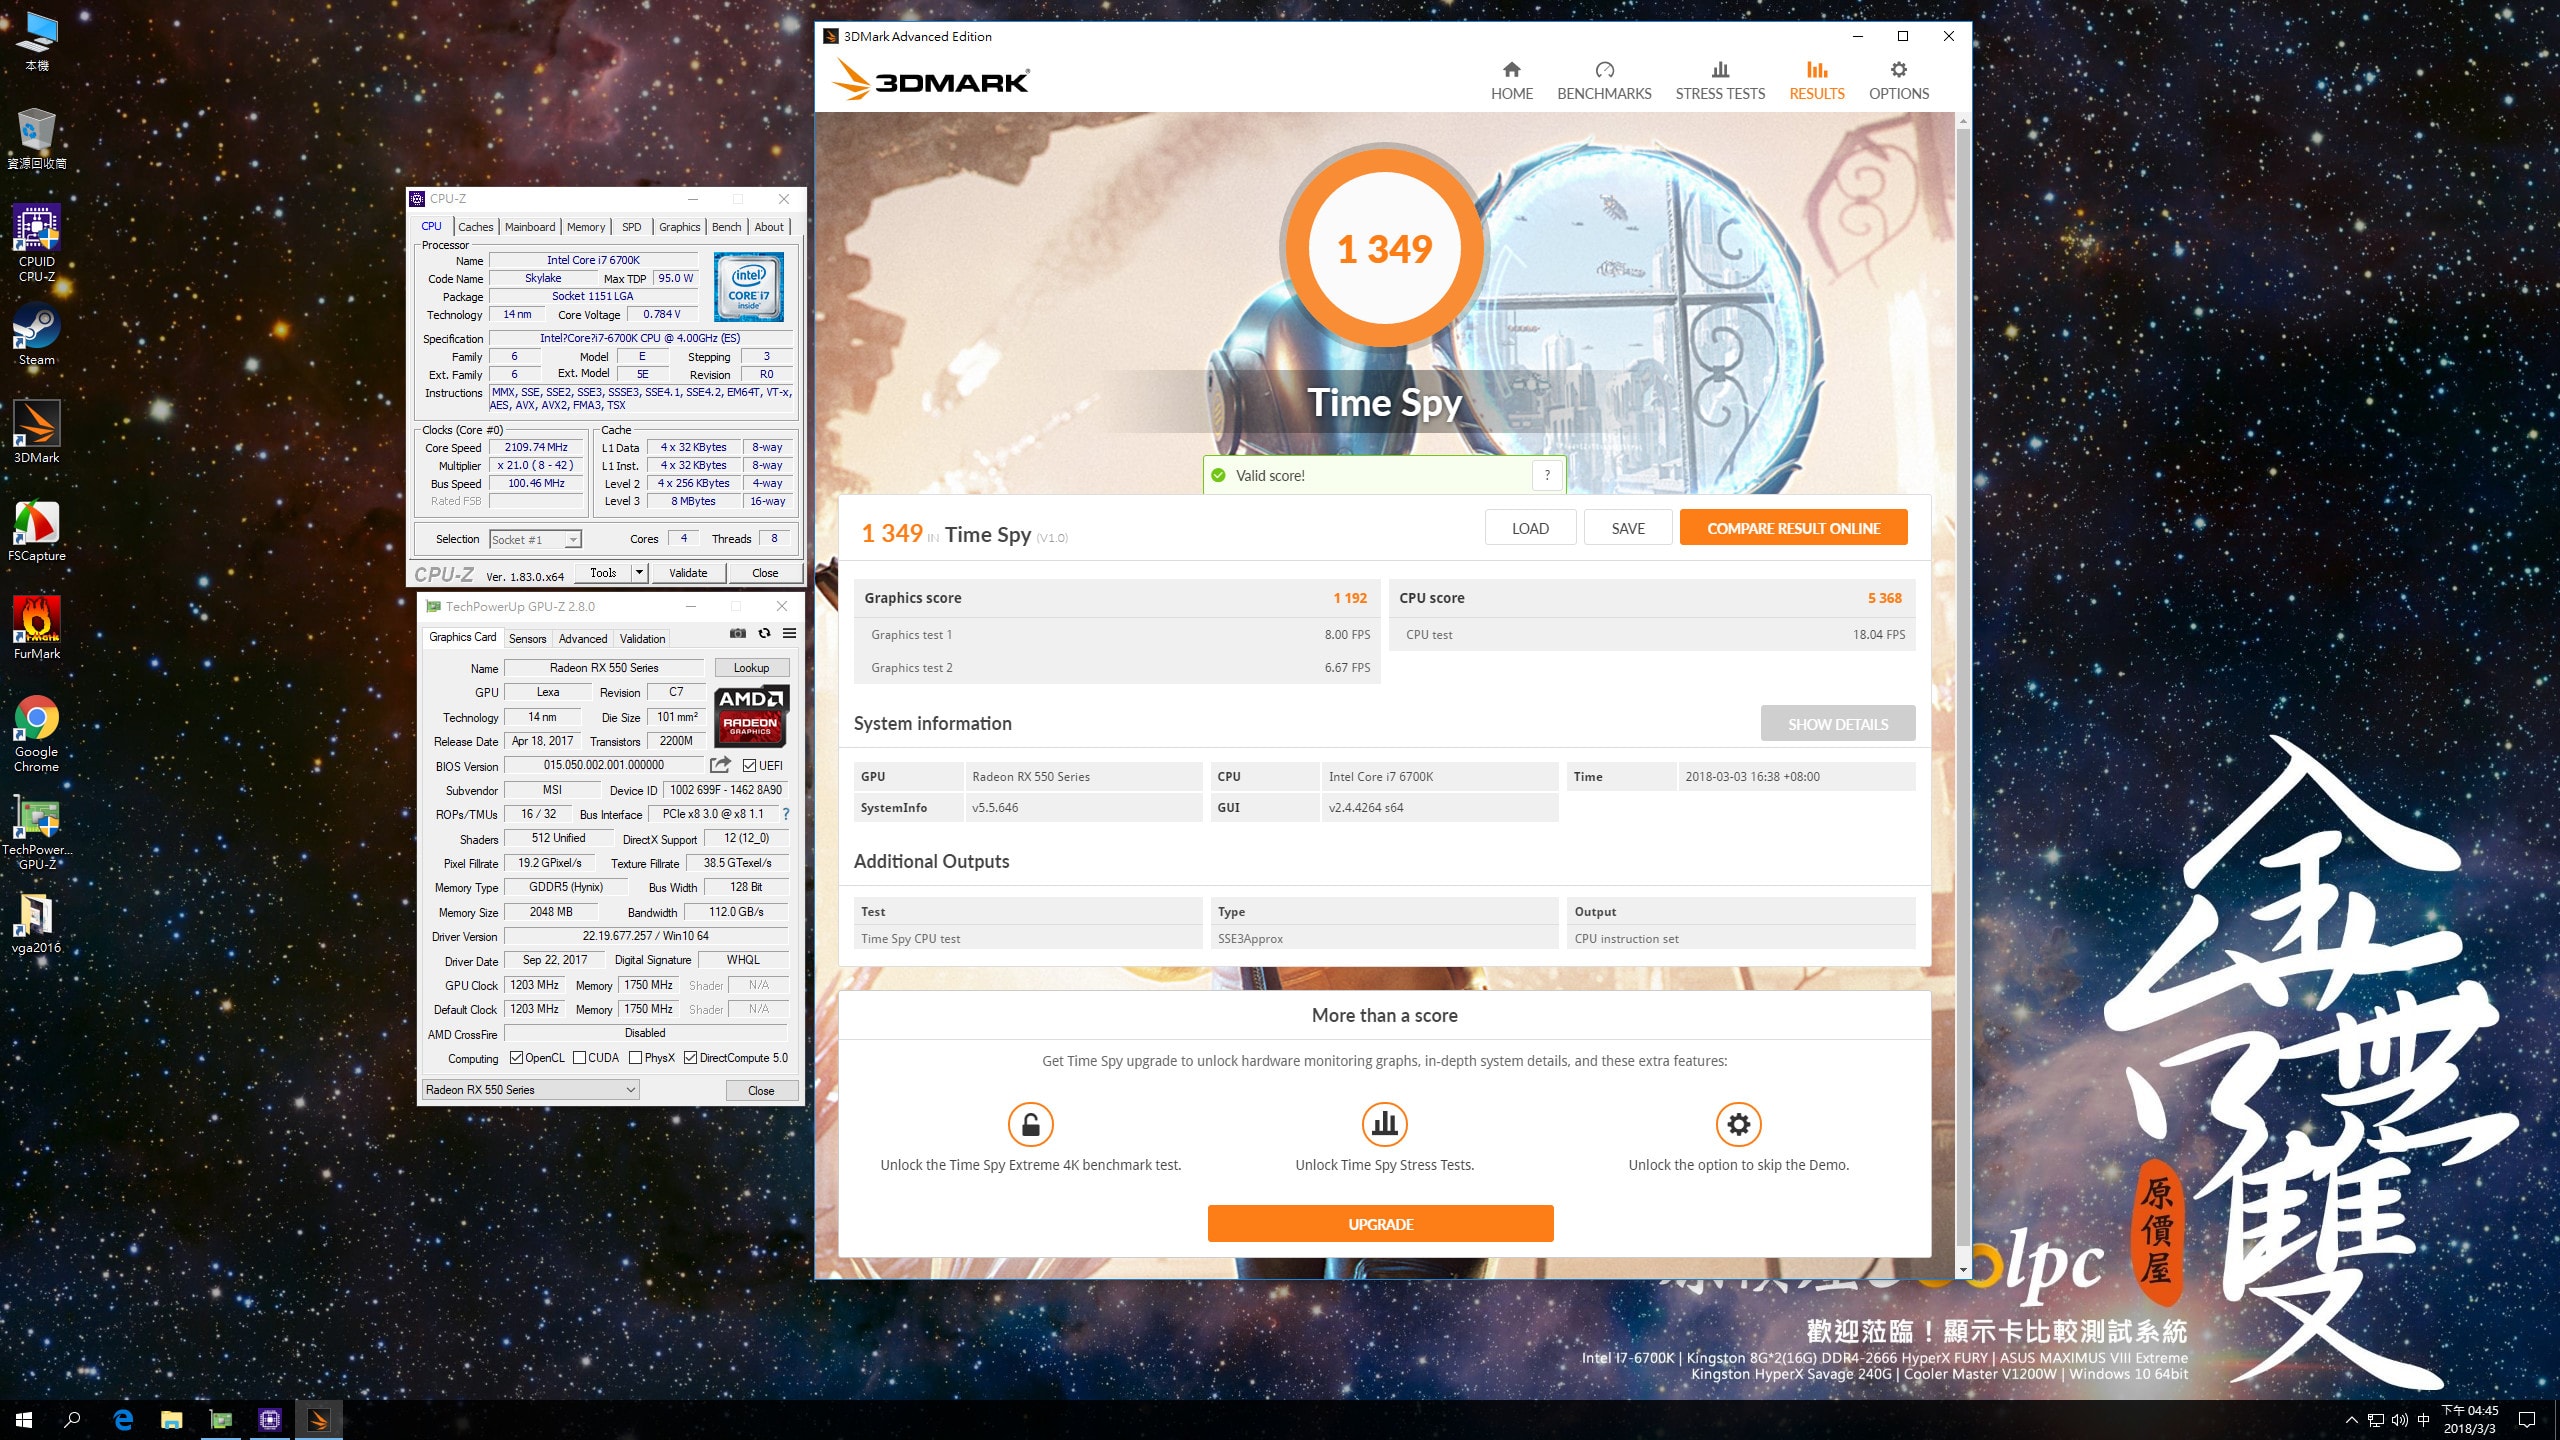Open the Options gear in 3DMark

point(1898,70)
